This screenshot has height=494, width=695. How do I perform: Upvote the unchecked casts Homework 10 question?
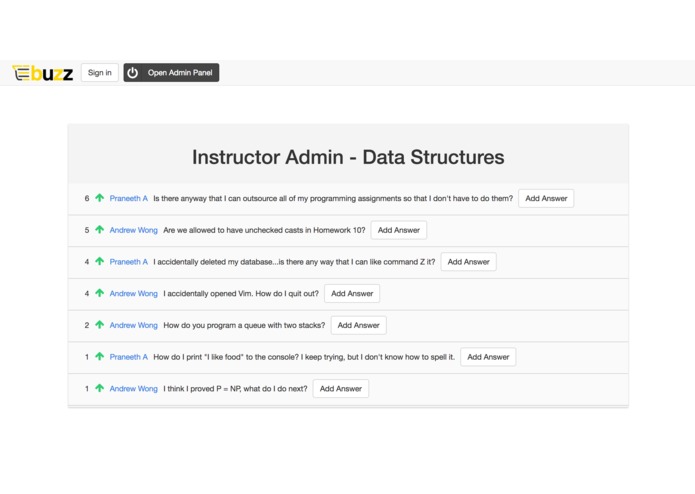pos(100,229)
